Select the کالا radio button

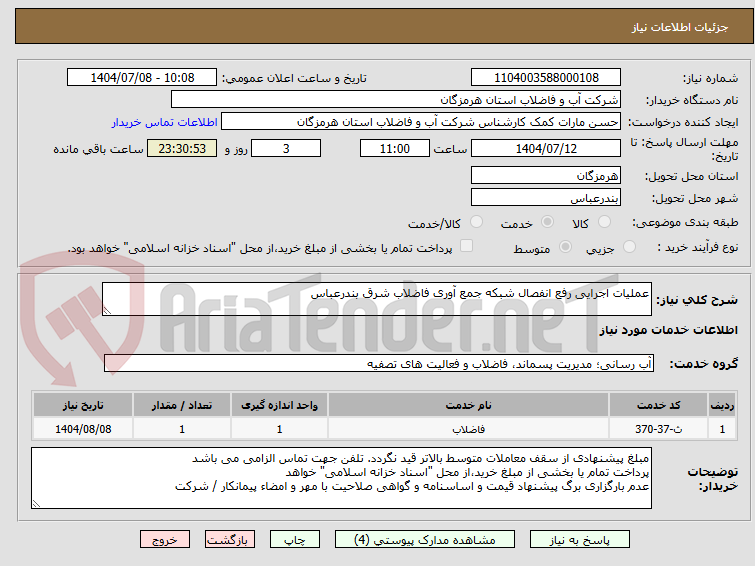604,222
